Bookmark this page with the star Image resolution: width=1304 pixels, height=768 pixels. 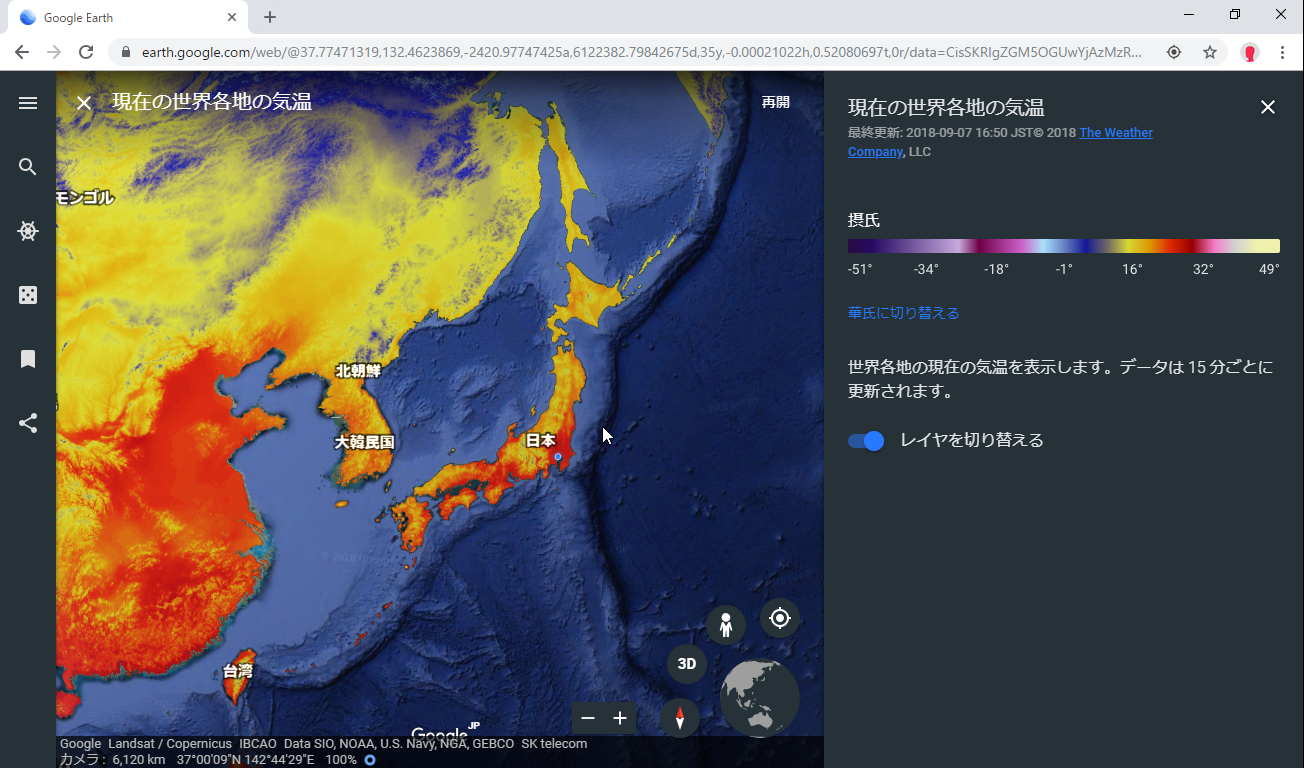tap(1210, 52)
